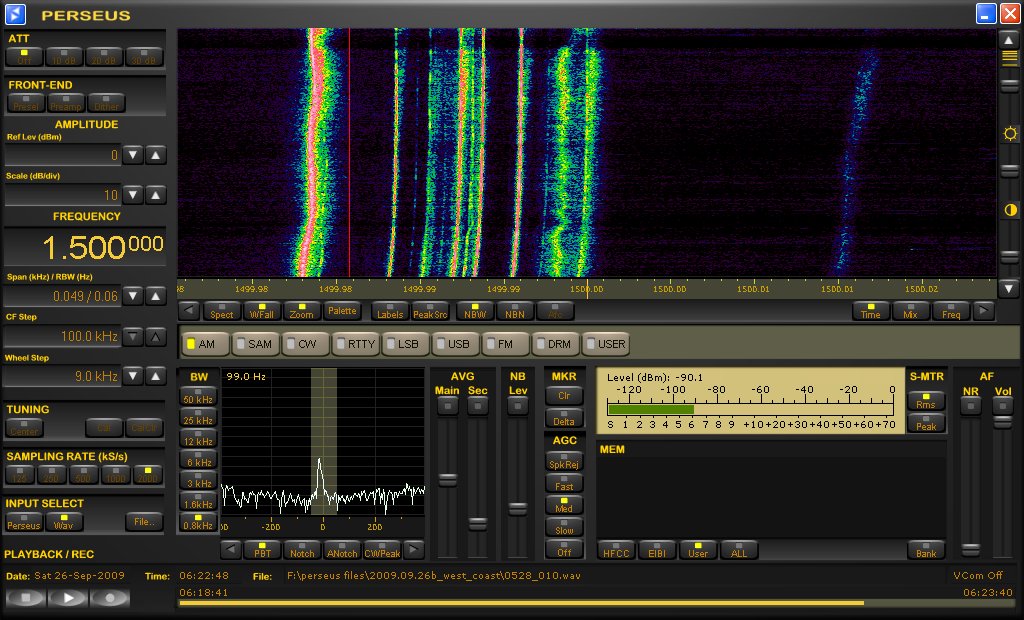Click the left arrow before PBT button
Image resolution: width=1024 pixels, height=620 pixels.
pyautogui.click(x=231, y=550)
